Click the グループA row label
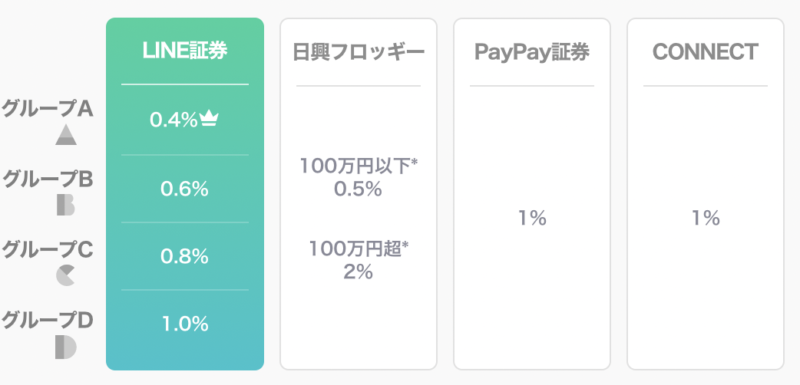 point(47,109)
